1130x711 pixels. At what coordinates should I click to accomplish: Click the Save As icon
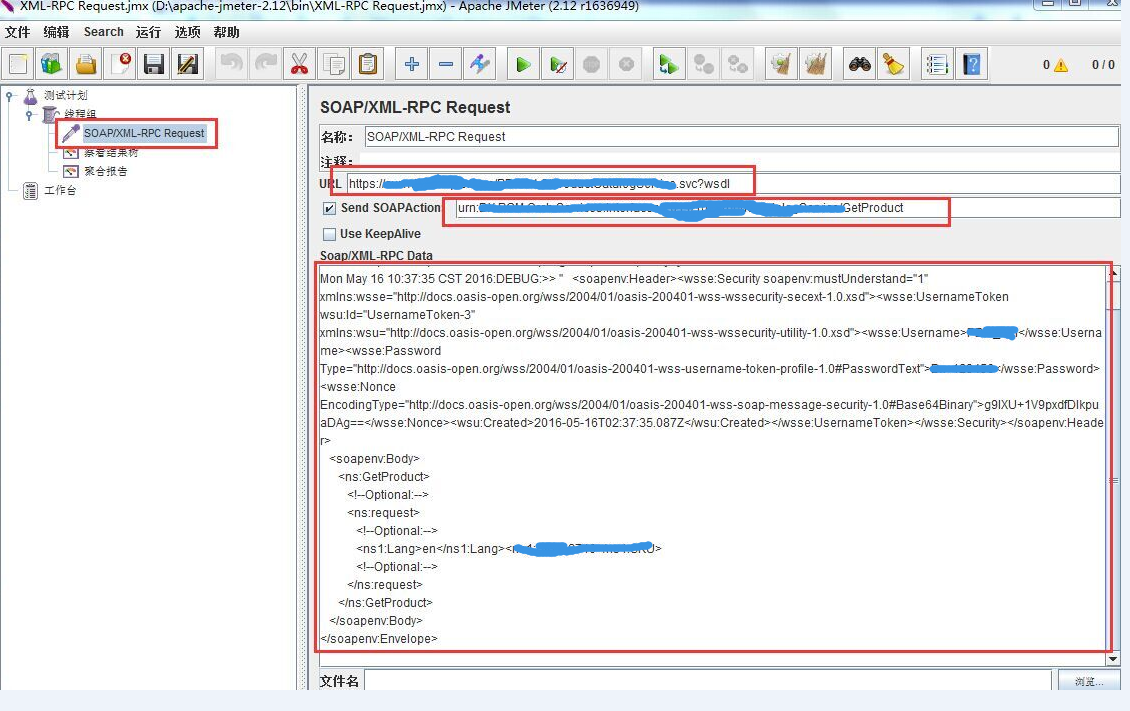pyautogui.click(x=188, y=65)
